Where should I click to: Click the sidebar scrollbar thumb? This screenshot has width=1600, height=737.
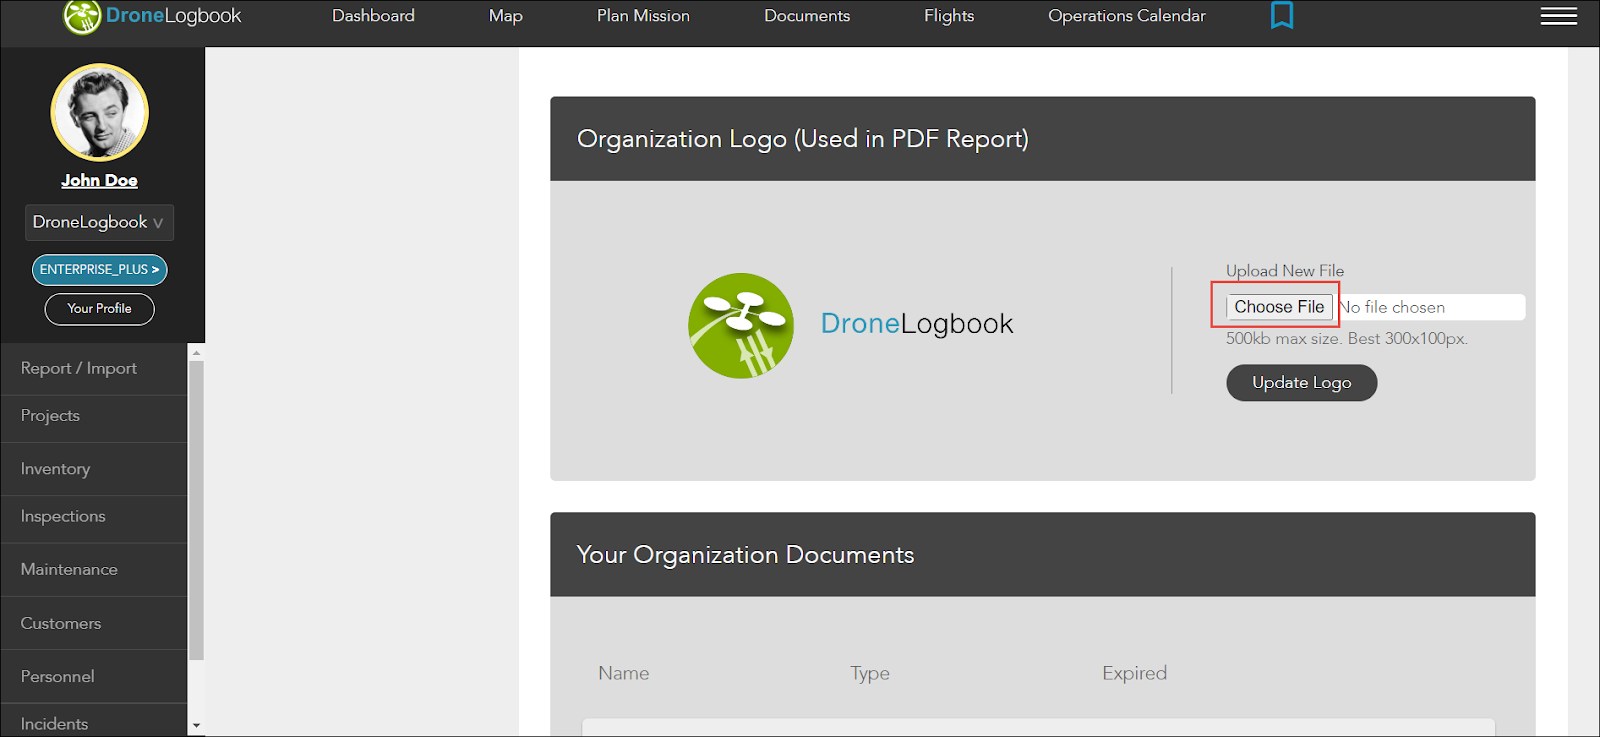(196, 510)
